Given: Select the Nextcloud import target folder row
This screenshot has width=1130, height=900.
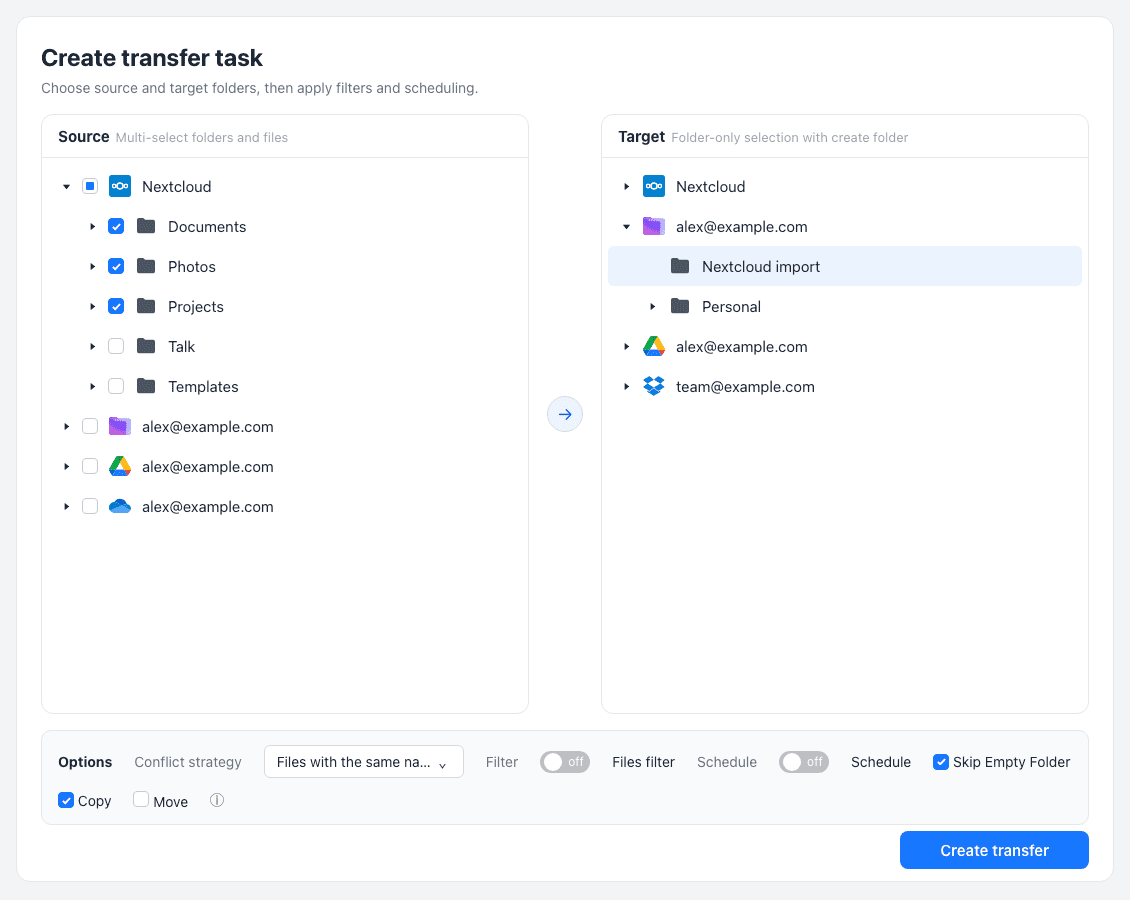Looking at the screenshot, I should 845,267.
